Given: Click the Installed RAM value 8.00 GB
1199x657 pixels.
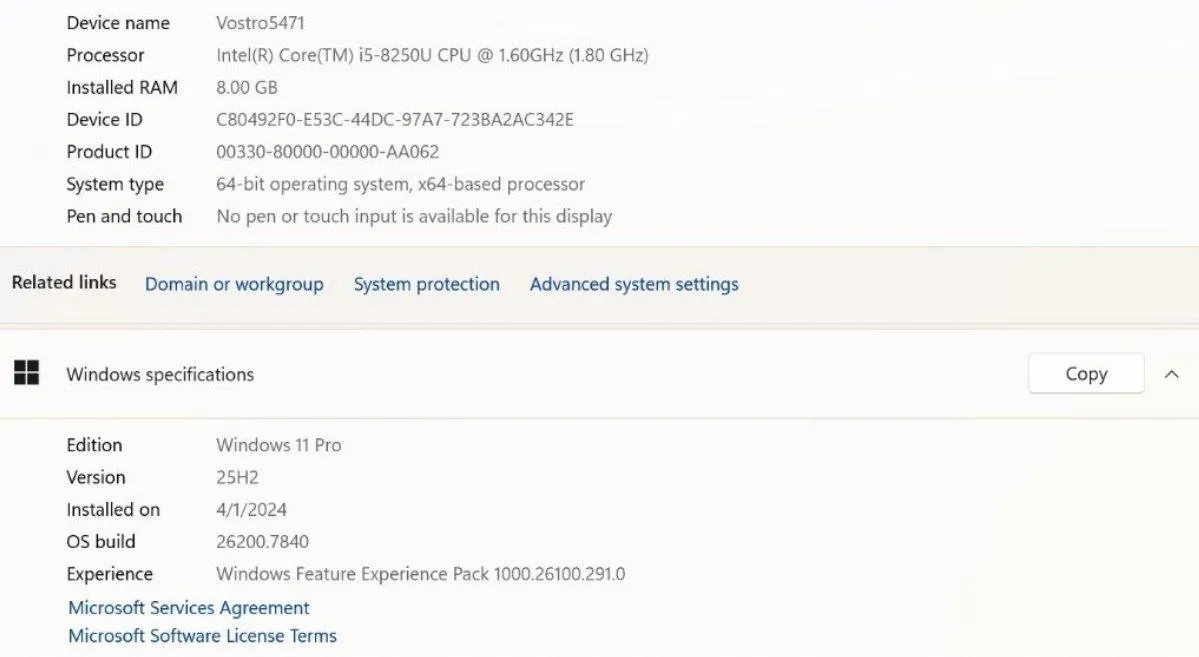Looking at the screenshot, I should 246,88.
